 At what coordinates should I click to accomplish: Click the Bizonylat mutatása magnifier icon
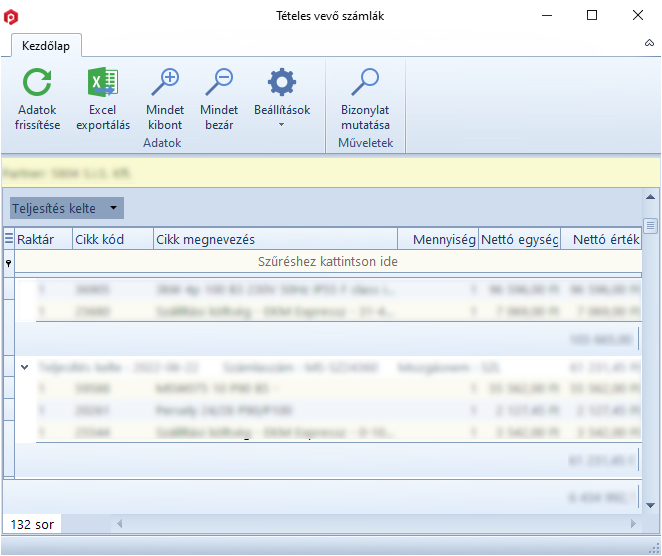pos(365,83)
